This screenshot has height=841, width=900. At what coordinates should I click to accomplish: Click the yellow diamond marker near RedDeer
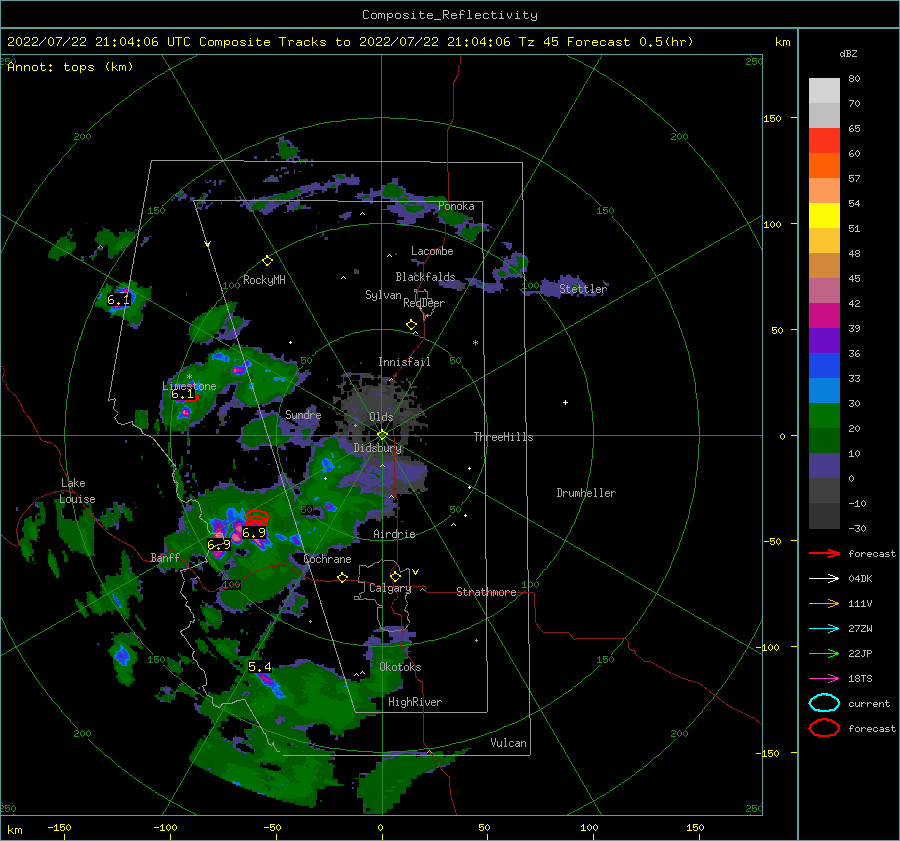pyautogui.click(x=411, y=325)
